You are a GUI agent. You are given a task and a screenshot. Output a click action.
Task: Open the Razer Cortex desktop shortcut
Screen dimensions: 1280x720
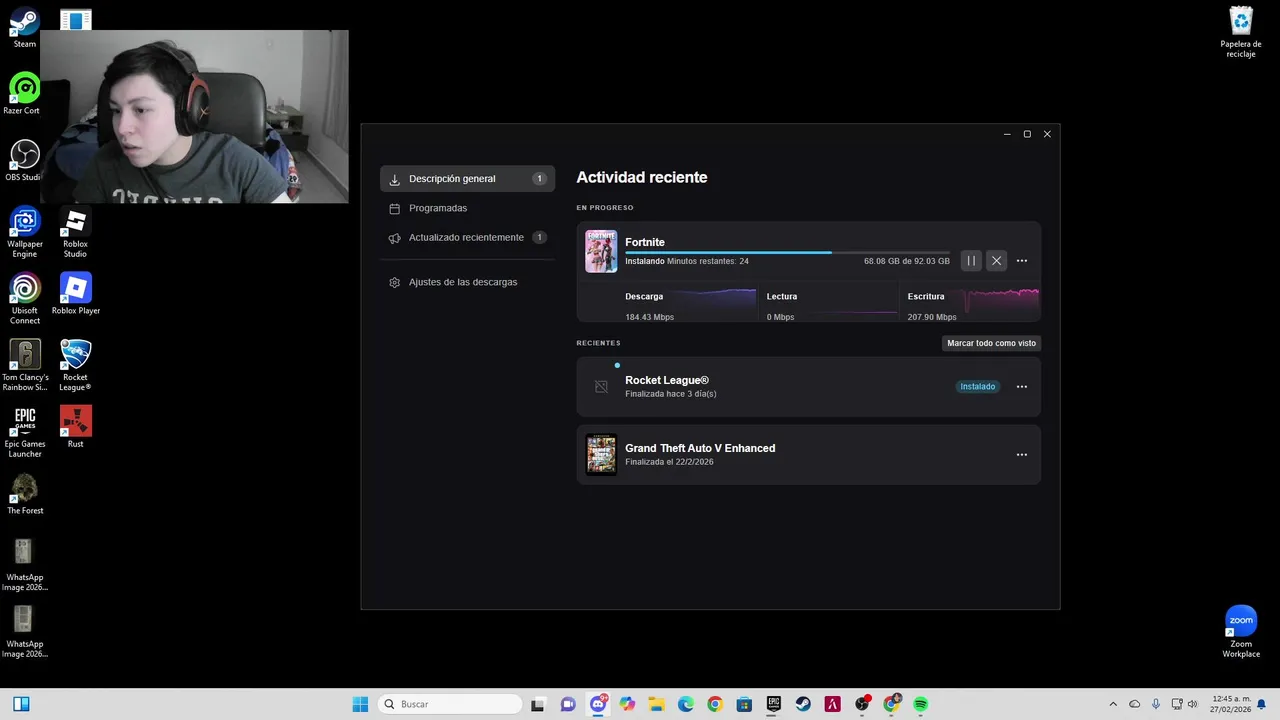pyautogui.click(x=24, y=93)
